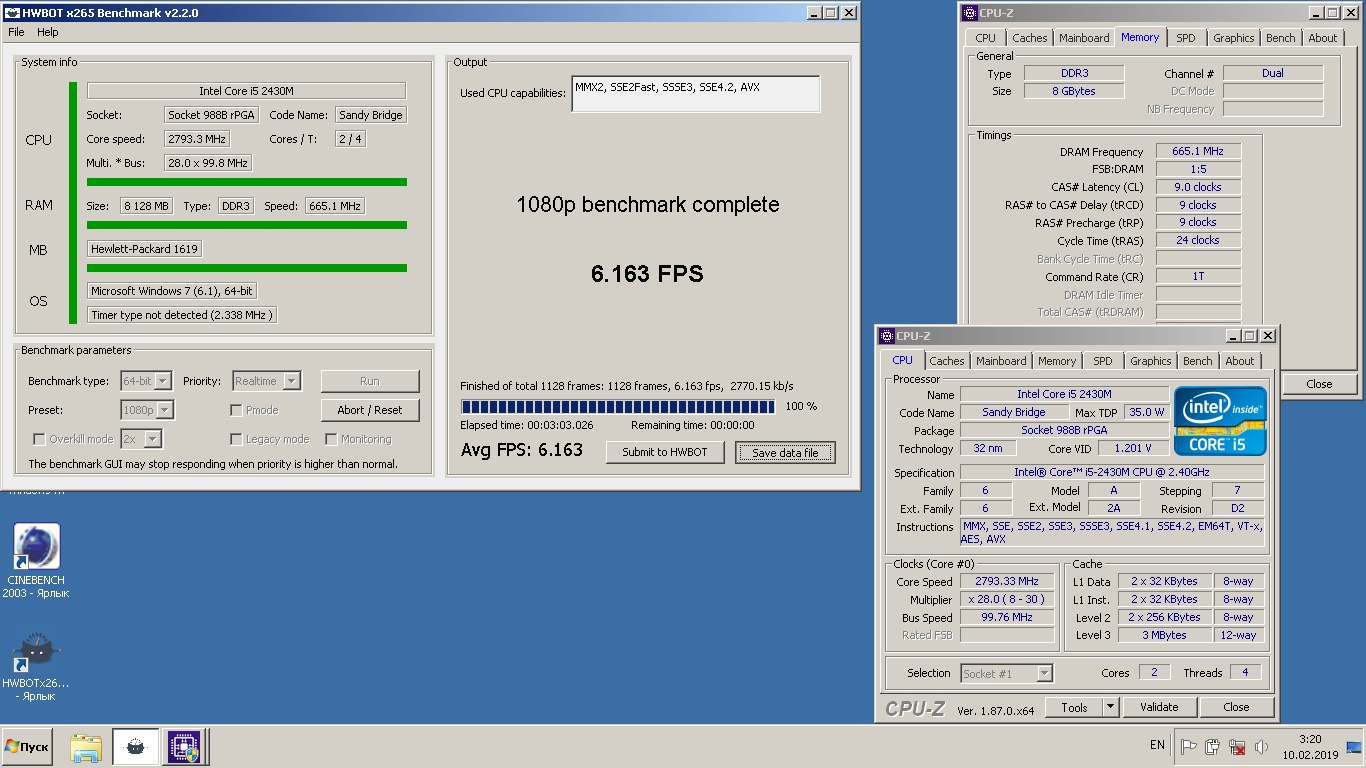The image size is (1366, 768).
Task: Select Mainboard tab in back CPU-Z window
Action: [x=1084, y=38]
